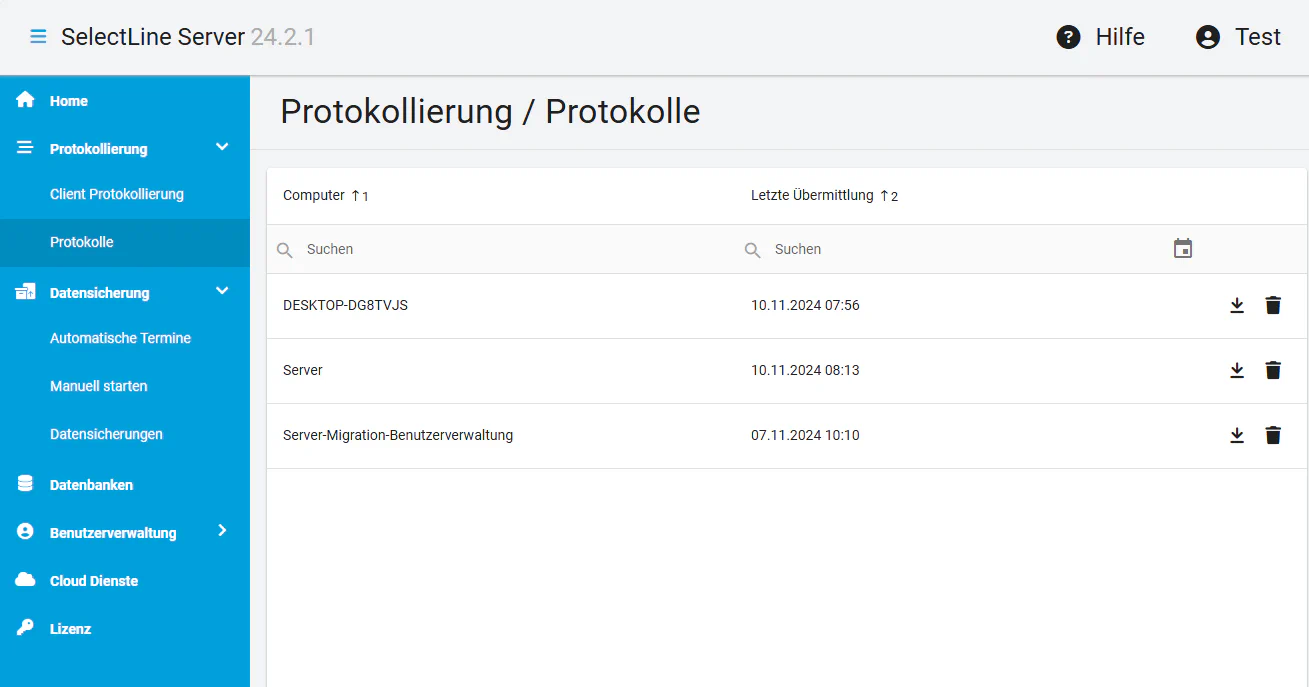Open the Datenbanken section
The image size is (1309, 687).
(x=91, y=484)
